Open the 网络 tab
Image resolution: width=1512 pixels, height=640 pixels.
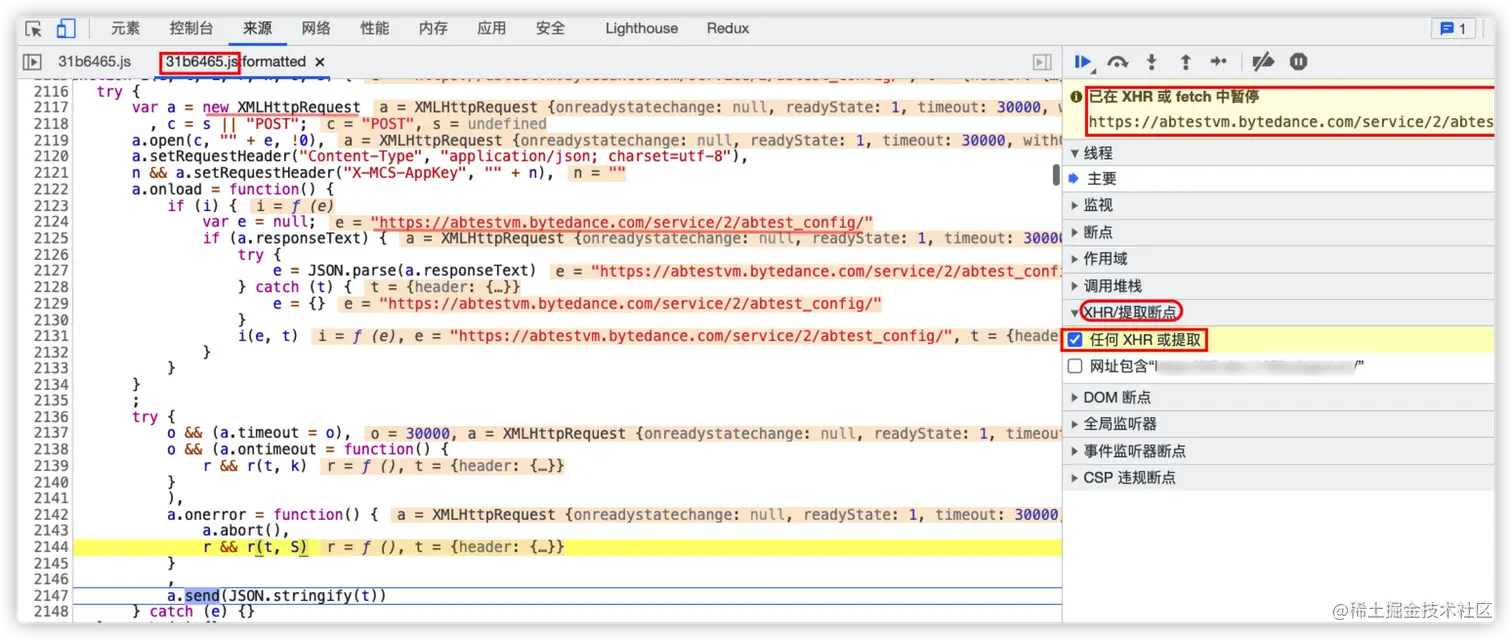click(x=316, y=28)
